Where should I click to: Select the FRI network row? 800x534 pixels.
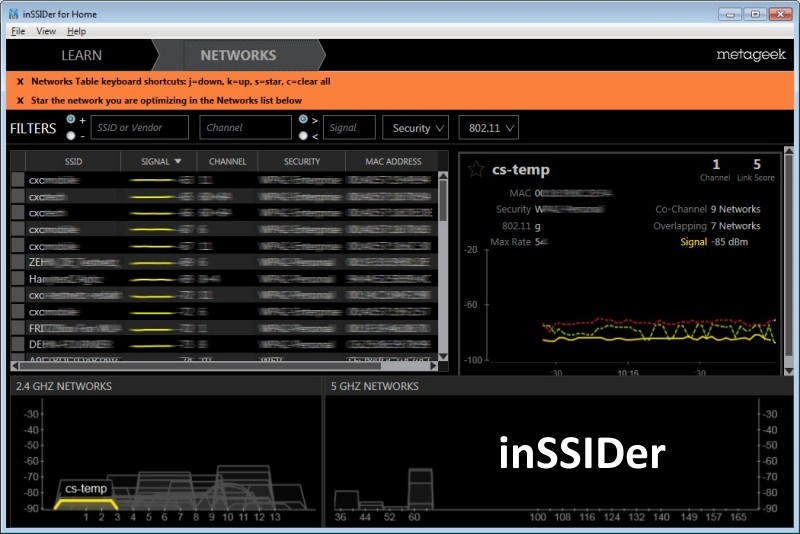224,328
